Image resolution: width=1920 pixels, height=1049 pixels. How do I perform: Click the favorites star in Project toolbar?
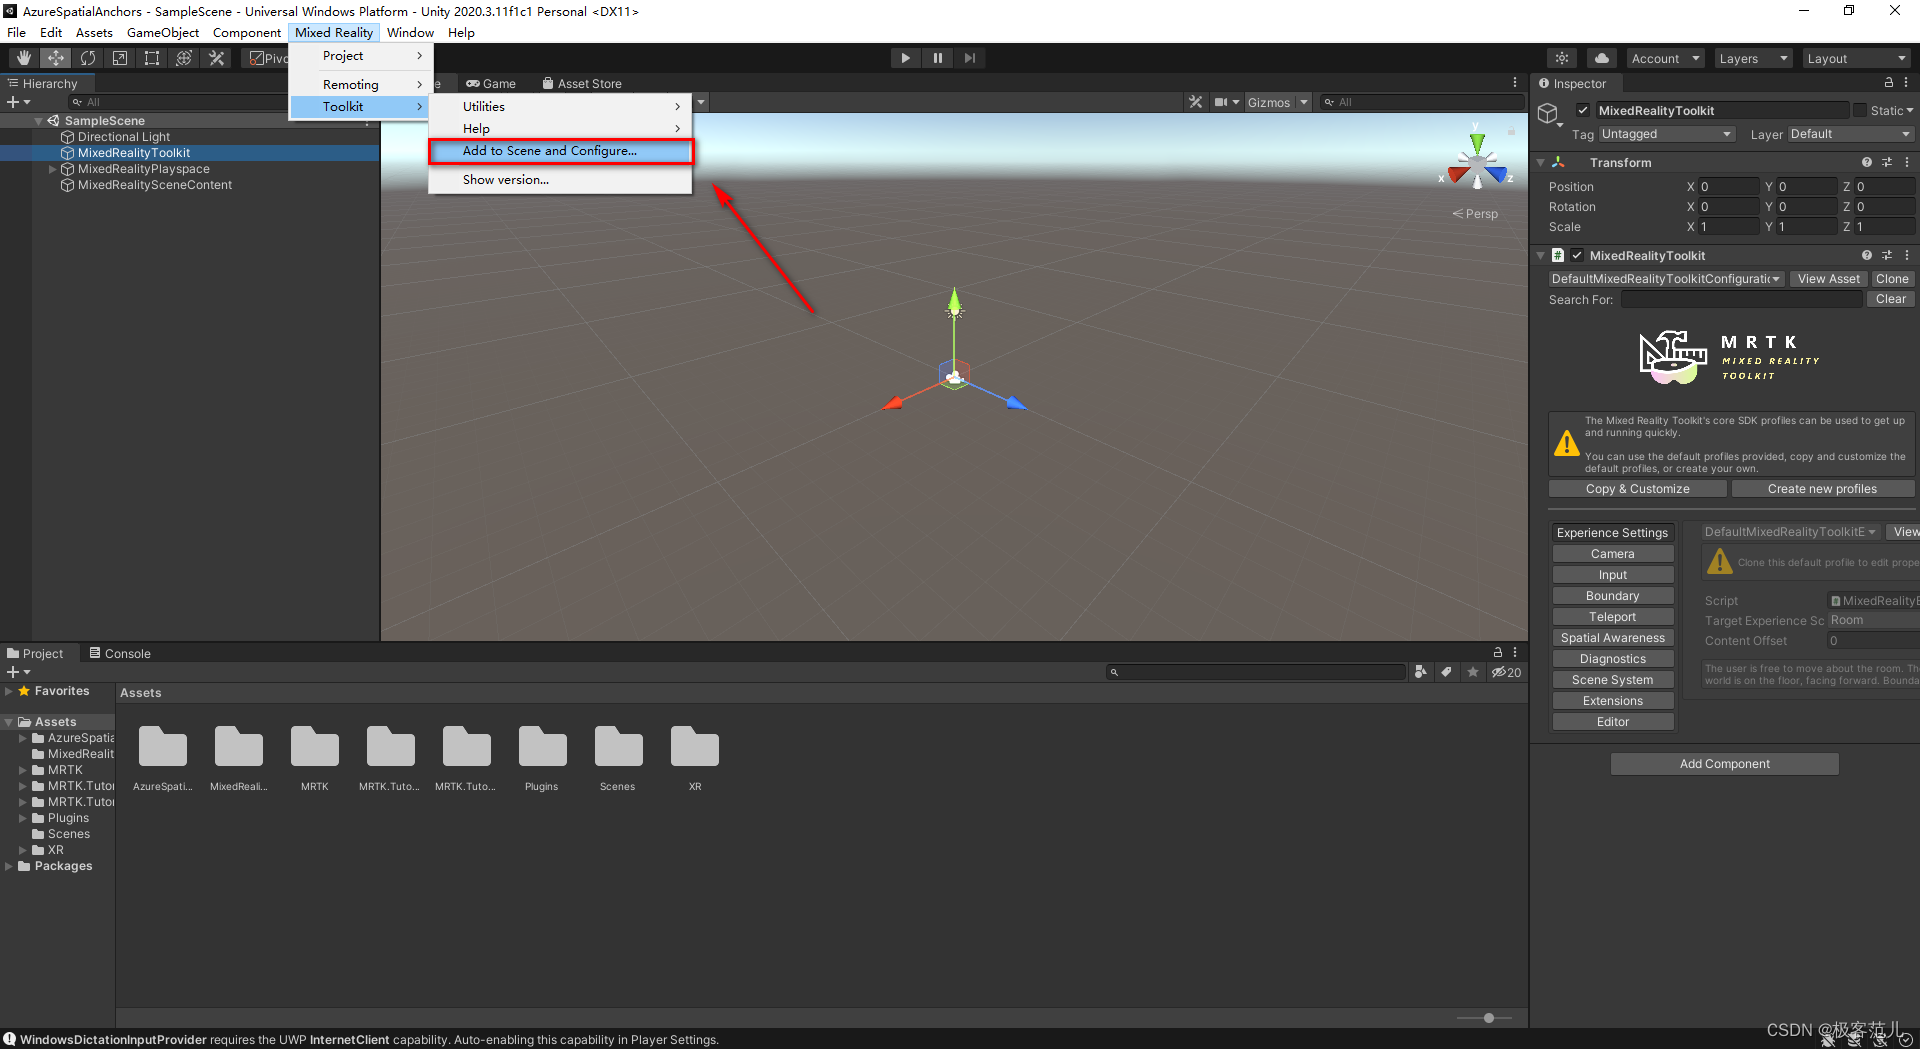pos(1472,672)
